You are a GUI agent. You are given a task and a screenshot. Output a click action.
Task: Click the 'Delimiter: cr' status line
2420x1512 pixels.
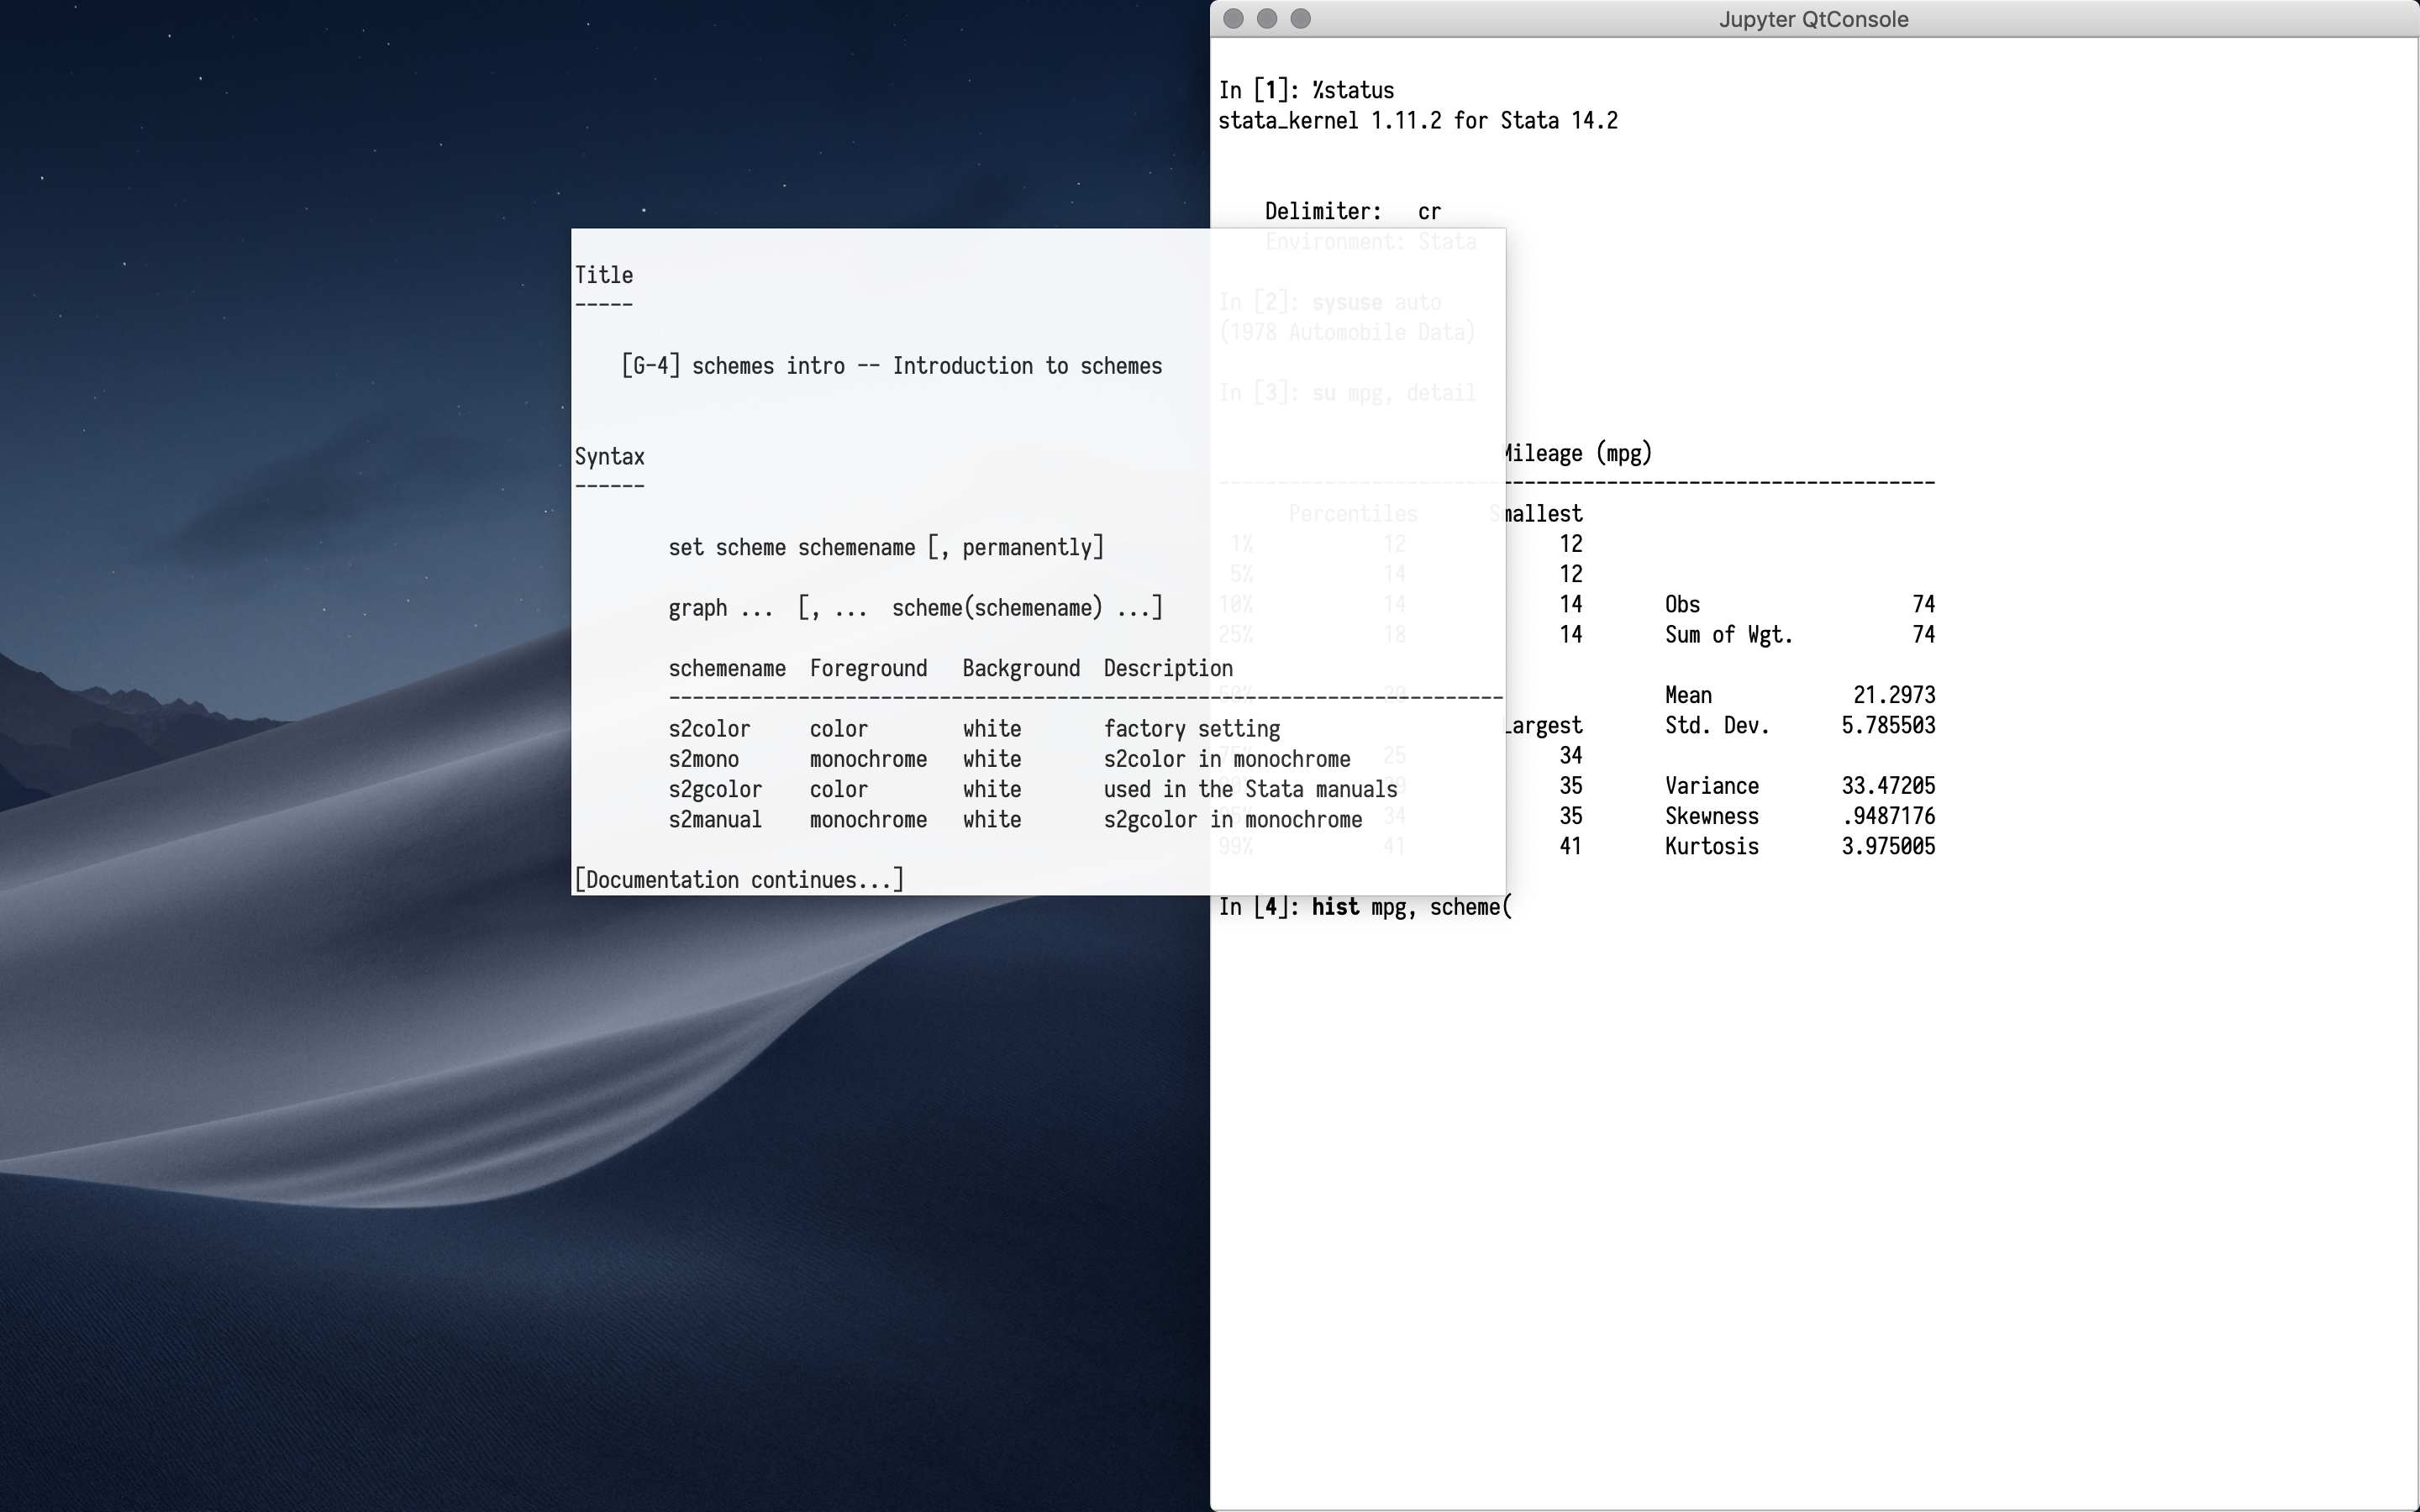(1352, 212)
